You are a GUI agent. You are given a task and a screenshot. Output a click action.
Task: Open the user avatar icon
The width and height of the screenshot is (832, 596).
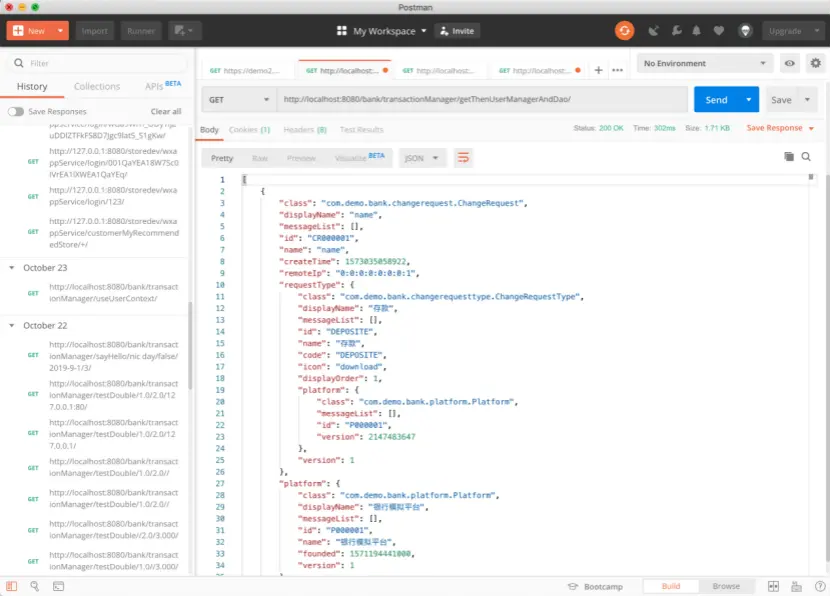[x=746, y=31]
